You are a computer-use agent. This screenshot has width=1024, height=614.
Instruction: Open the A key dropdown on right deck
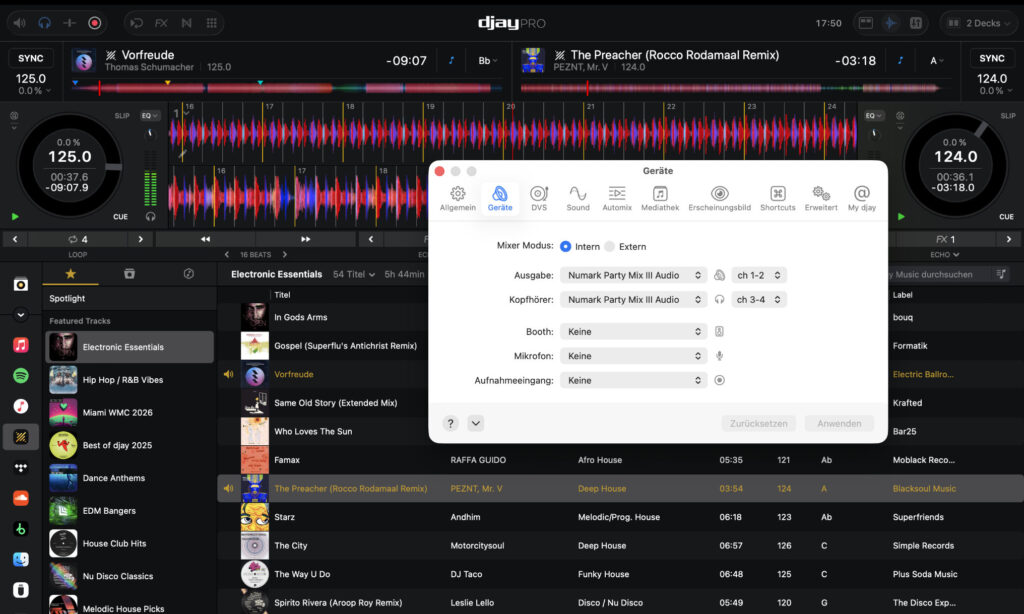click(x=936, y=61)
